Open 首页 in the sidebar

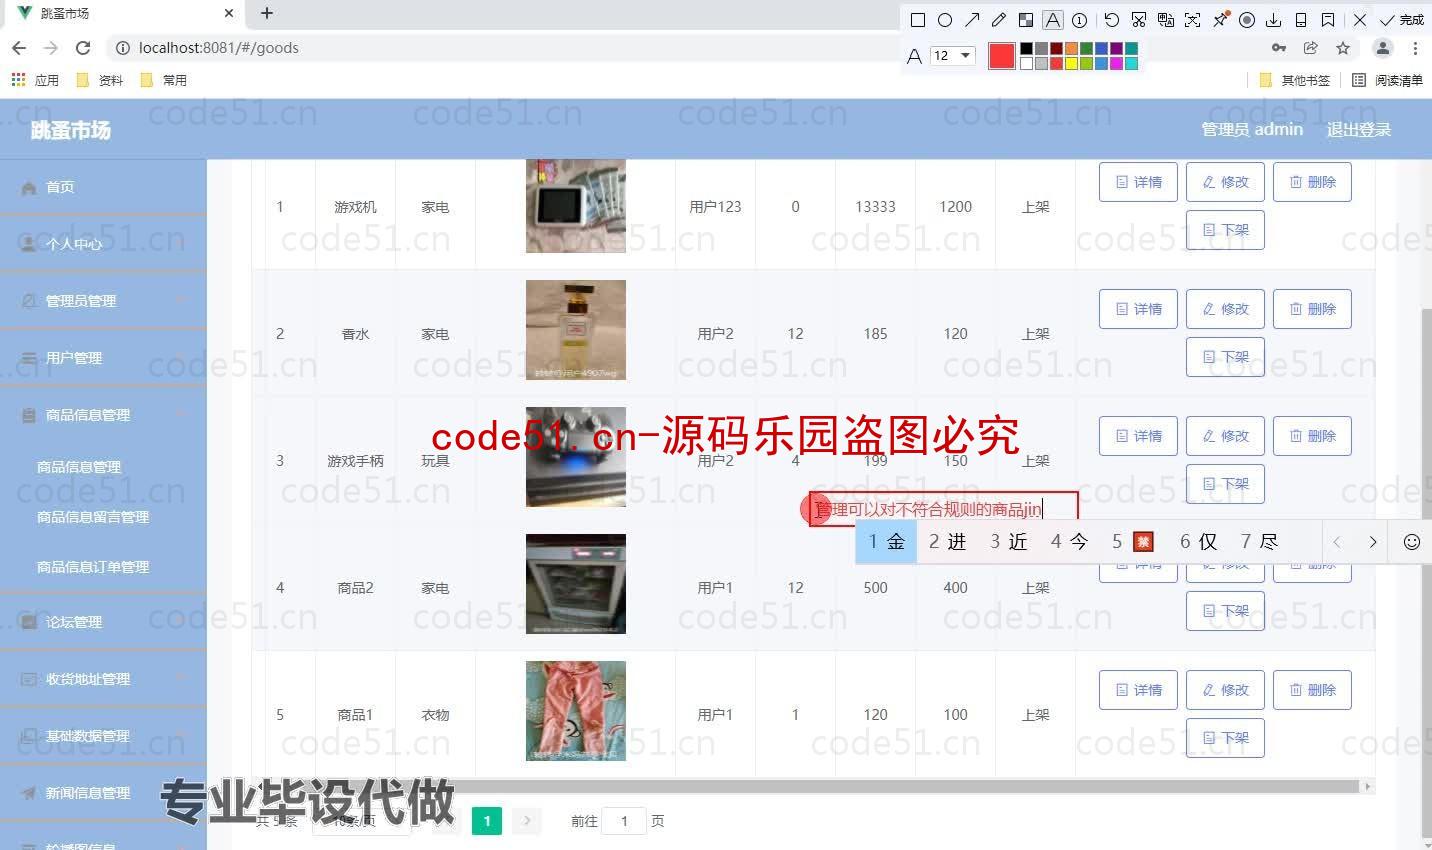[103, 187]
